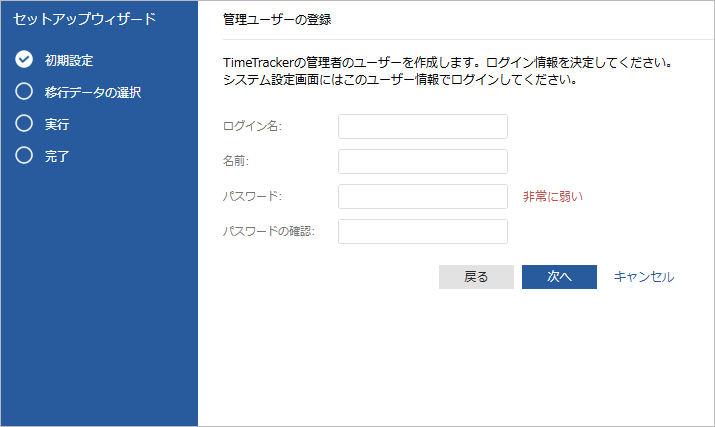Screen dimensions: 715x427
Task: Click into the パスワード field
Action: coord(423,196)
